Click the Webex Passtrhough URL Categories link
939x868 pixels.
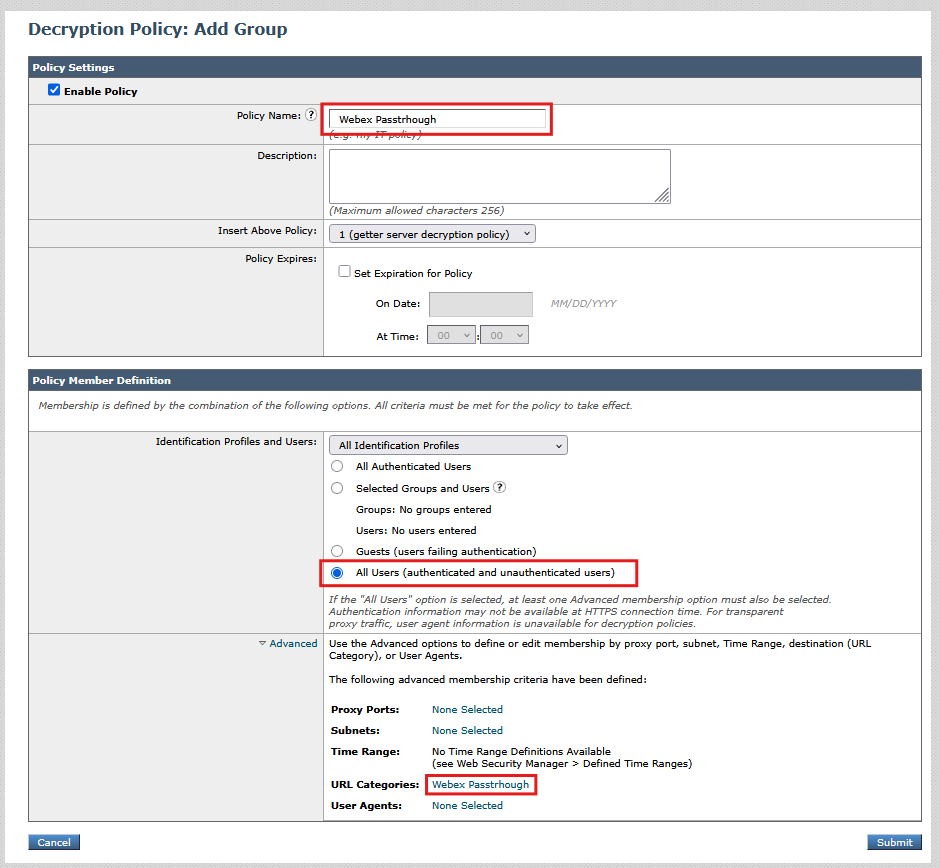click(481, 784)
